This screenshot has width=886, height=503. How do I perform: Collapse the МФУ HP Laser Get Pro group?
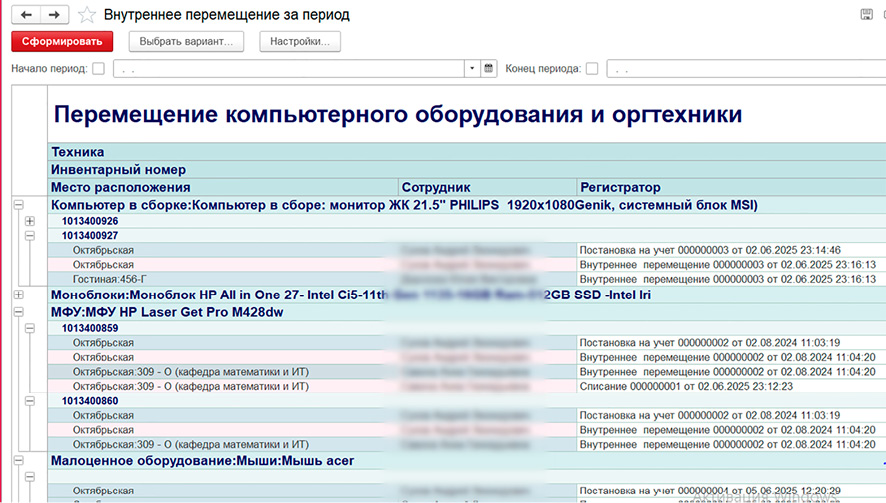point(18,311)
